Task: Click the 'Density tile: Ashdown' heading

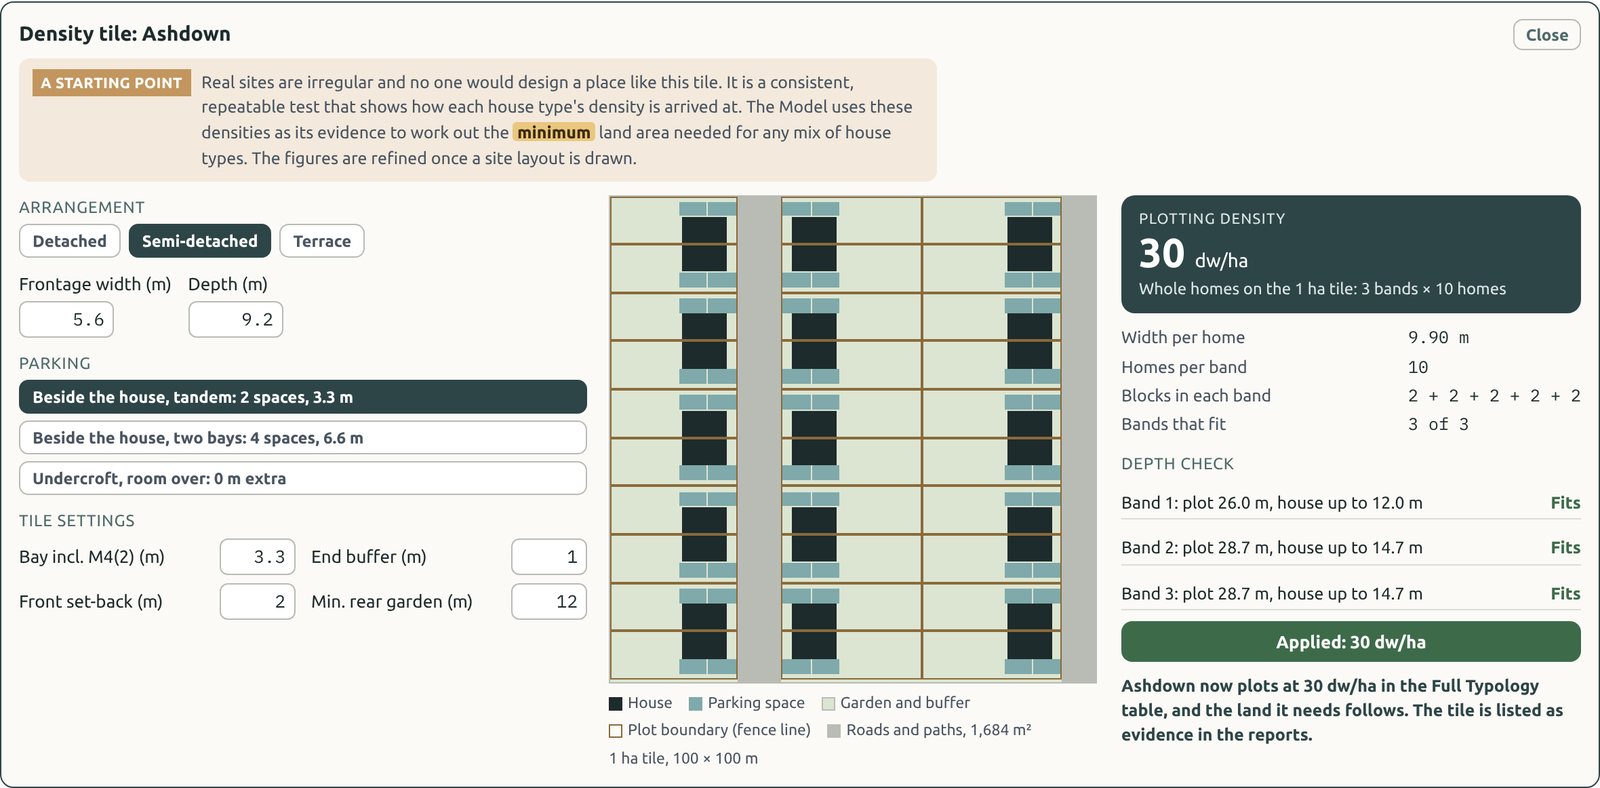Action: click(125, 34)
